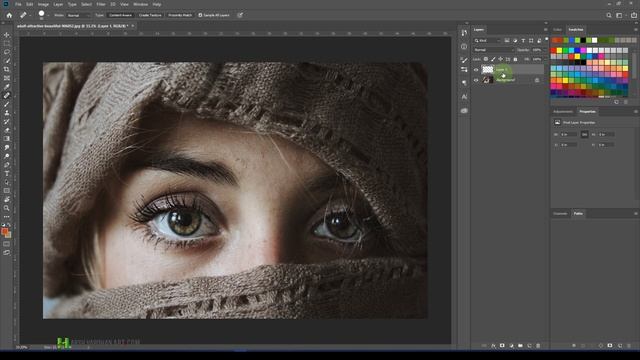Select the Eraser tool

[x=7, y=130]
